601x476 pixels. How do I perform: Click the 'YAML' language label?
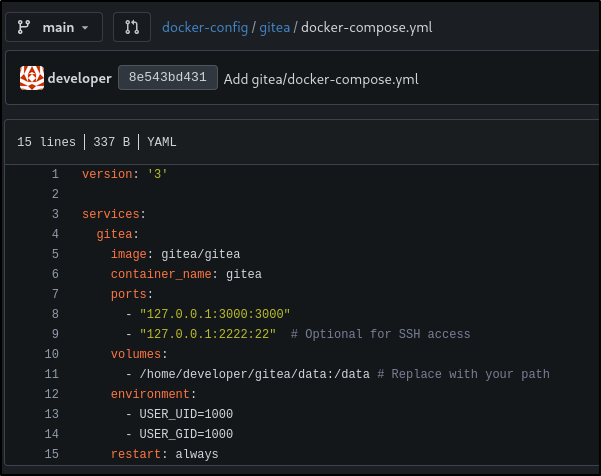pyautogui.click(x=162, y=142)
